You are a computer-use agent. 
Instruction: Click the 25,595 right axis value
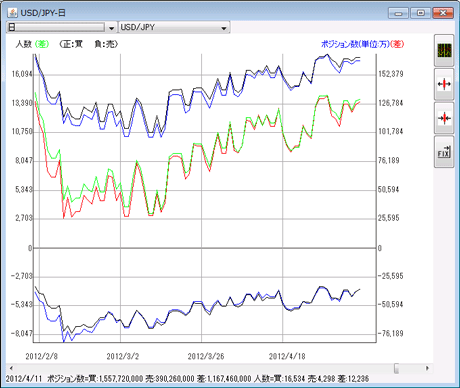[x=389, y=218]
